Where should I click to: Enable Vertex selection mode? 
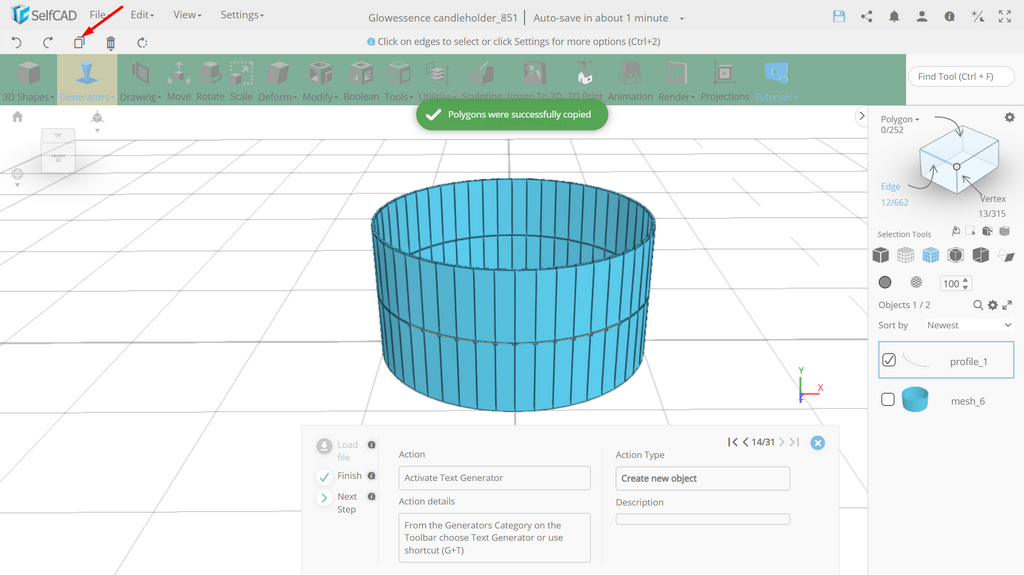(993, 199)
